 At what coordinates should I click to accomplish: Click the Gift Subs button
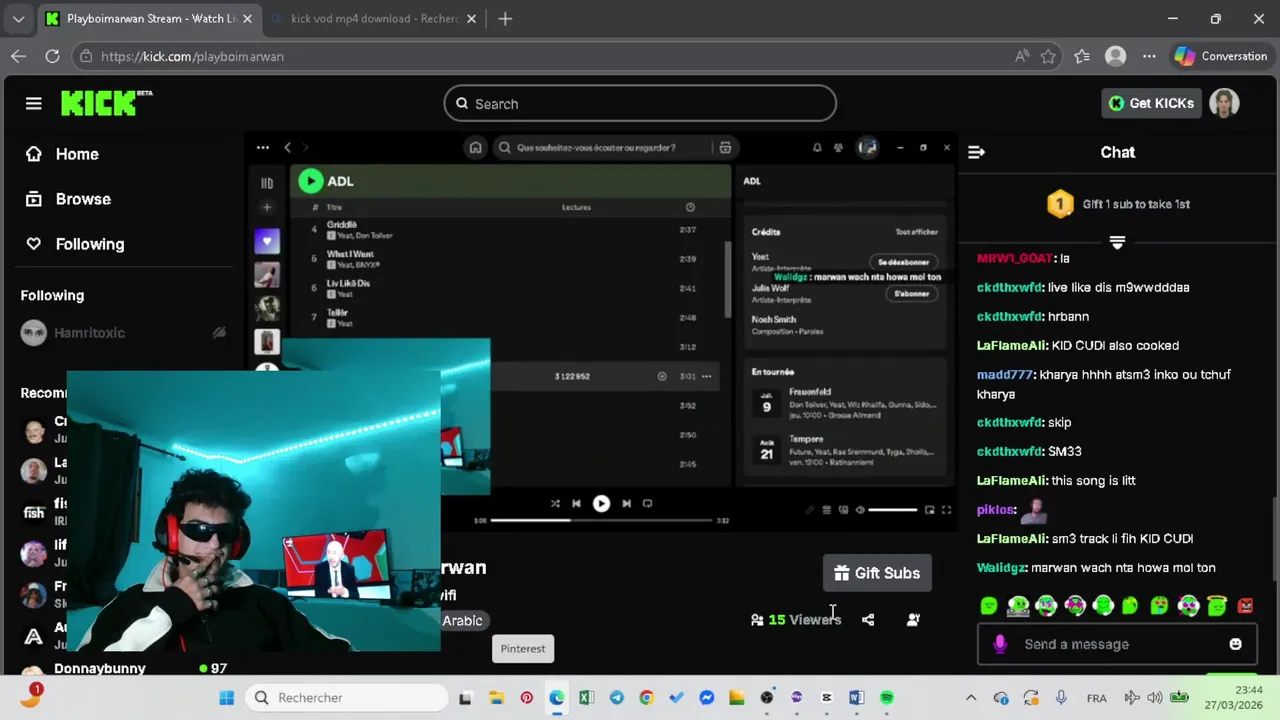coord(877,573)
